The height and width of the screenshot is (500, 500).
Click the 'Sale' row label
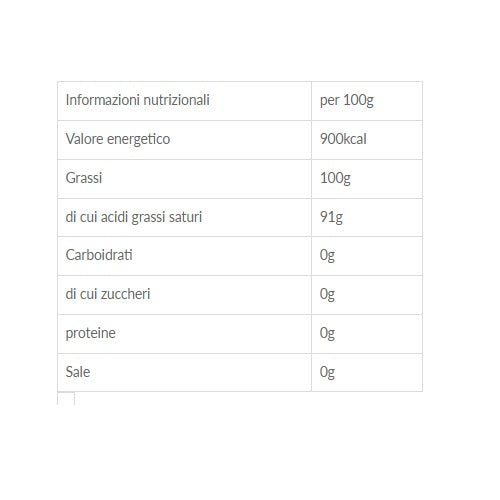[78, 372]
